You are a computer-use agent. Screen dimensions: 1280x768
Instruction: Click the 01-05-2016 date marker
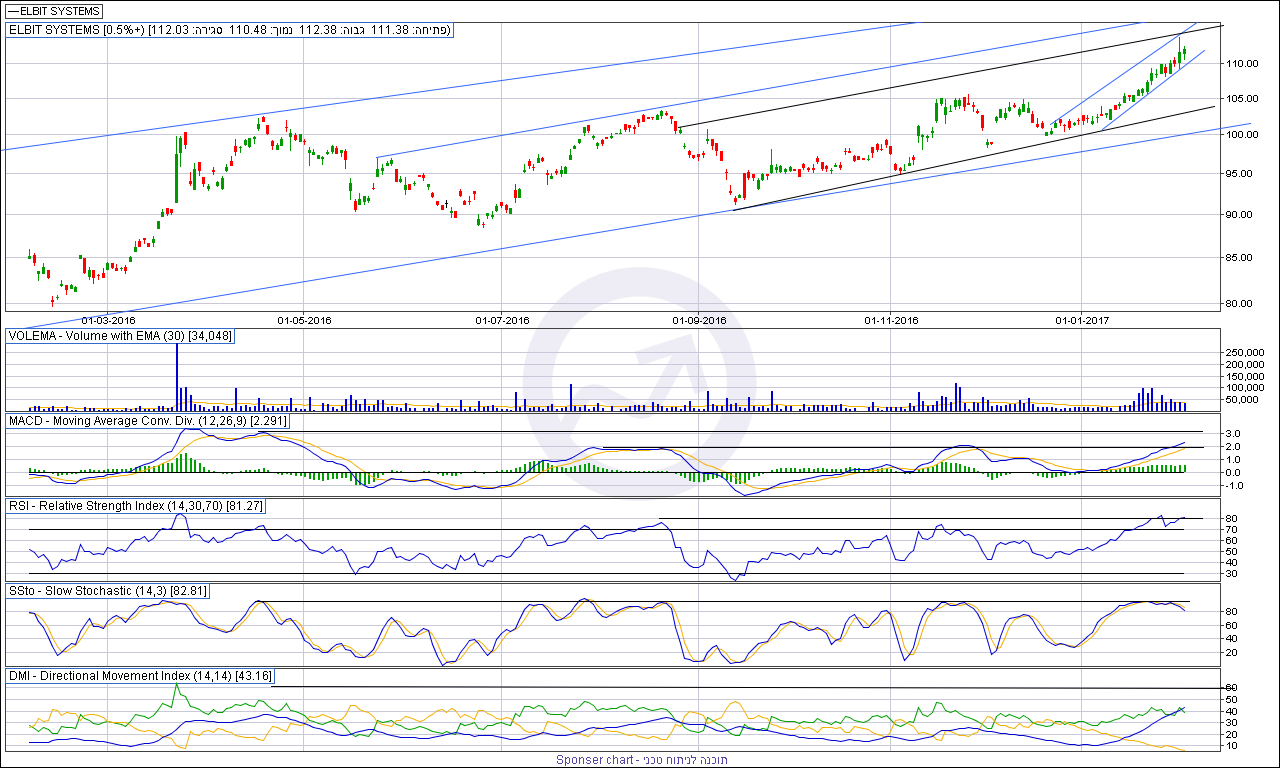[x=304, y=321]
